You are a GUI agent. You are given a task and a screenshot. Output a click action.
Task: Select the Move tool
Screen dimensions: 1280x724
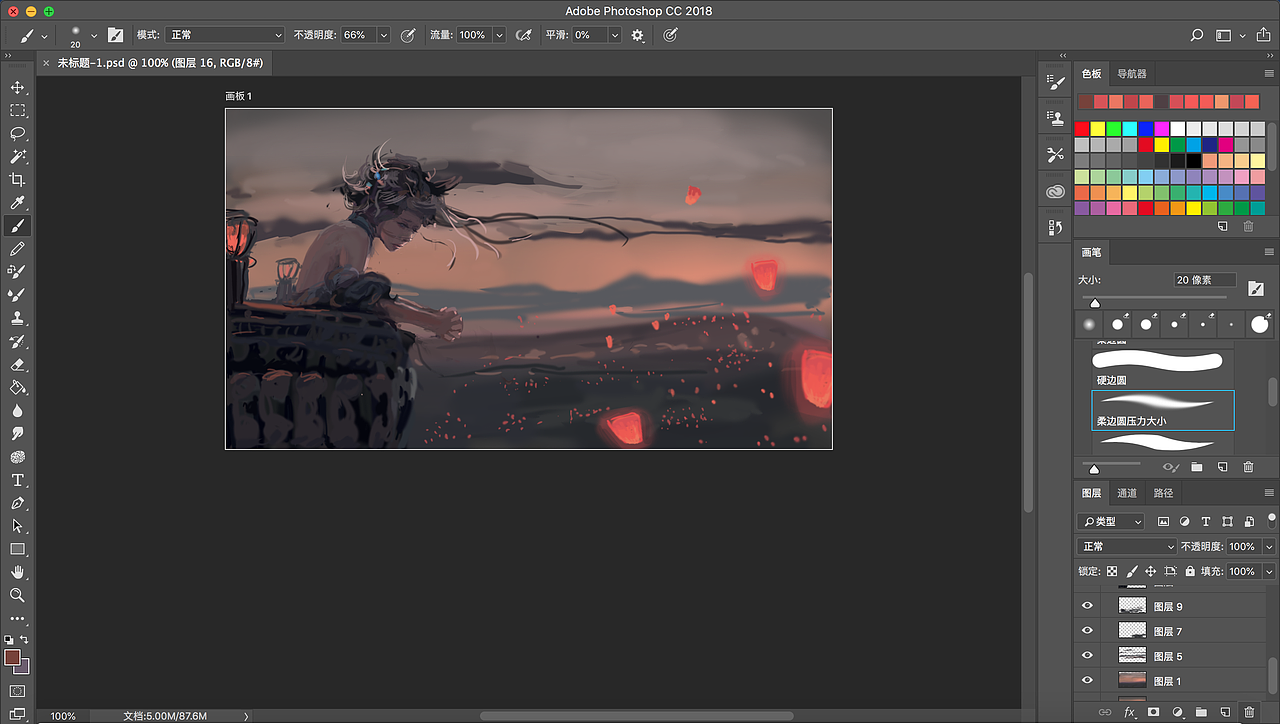tap(17, 88)
